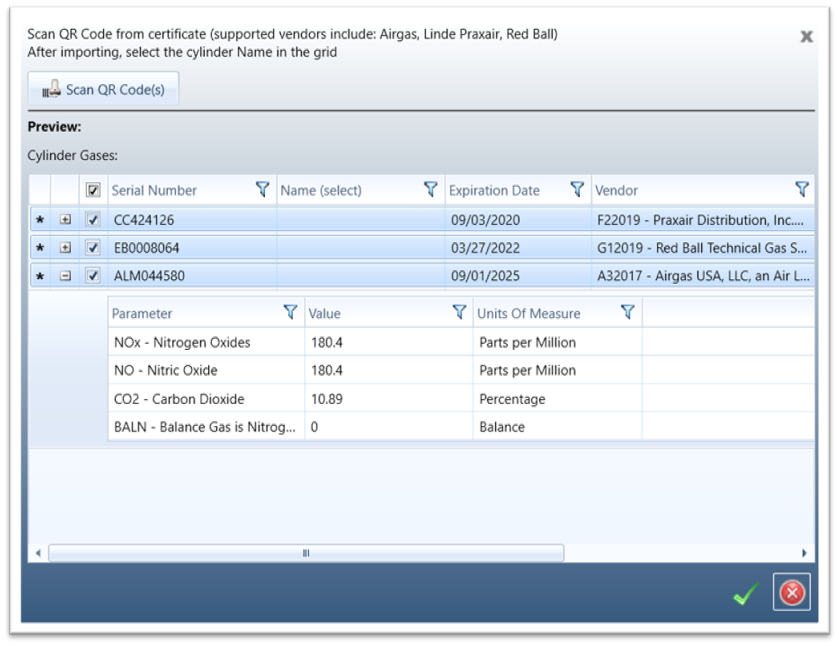The height and width of the screenshot is (646, 839).
Task: Select the Name cell for ALM044580
Action: (361, 276)
